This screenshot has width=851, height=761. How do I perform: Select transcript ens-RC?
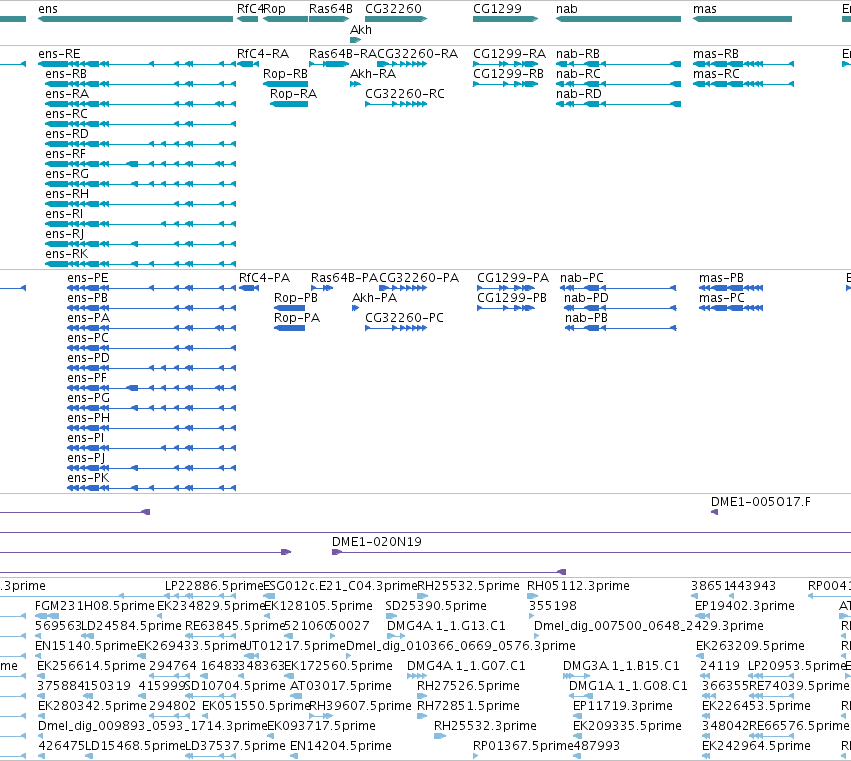pos(141,124)
